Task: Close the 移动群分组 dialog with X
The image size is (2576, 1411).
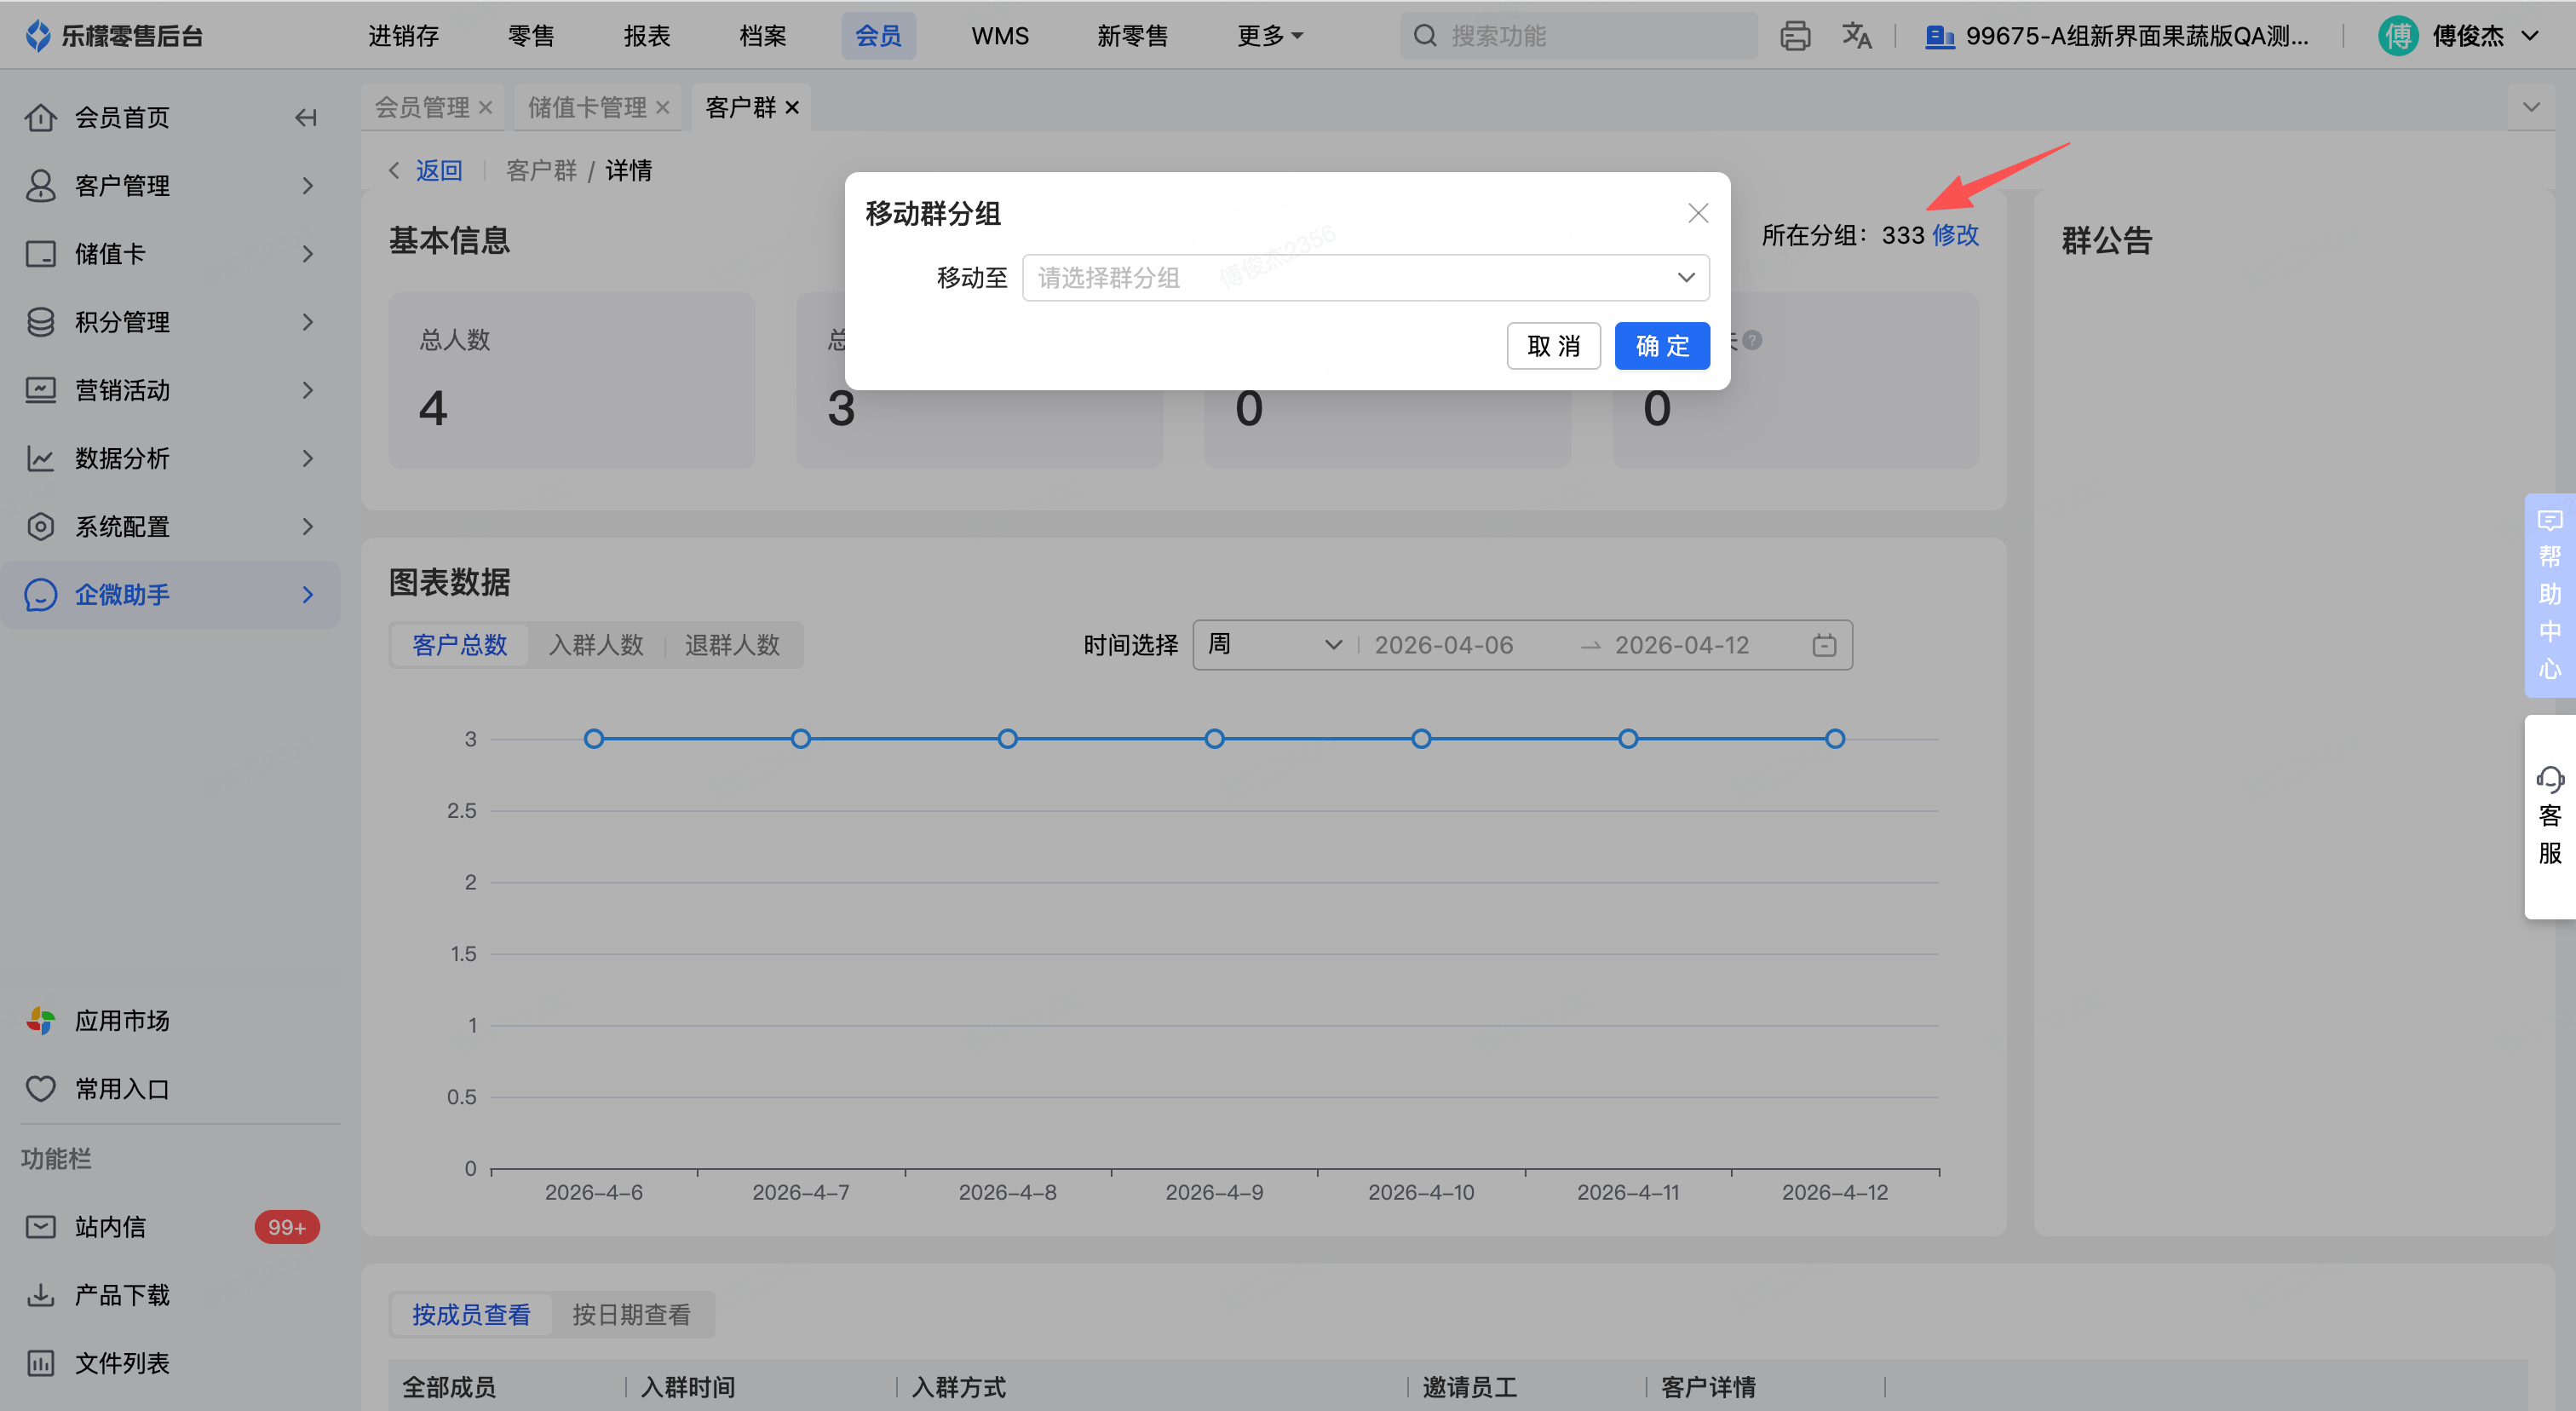Action: click(1698, 213)
